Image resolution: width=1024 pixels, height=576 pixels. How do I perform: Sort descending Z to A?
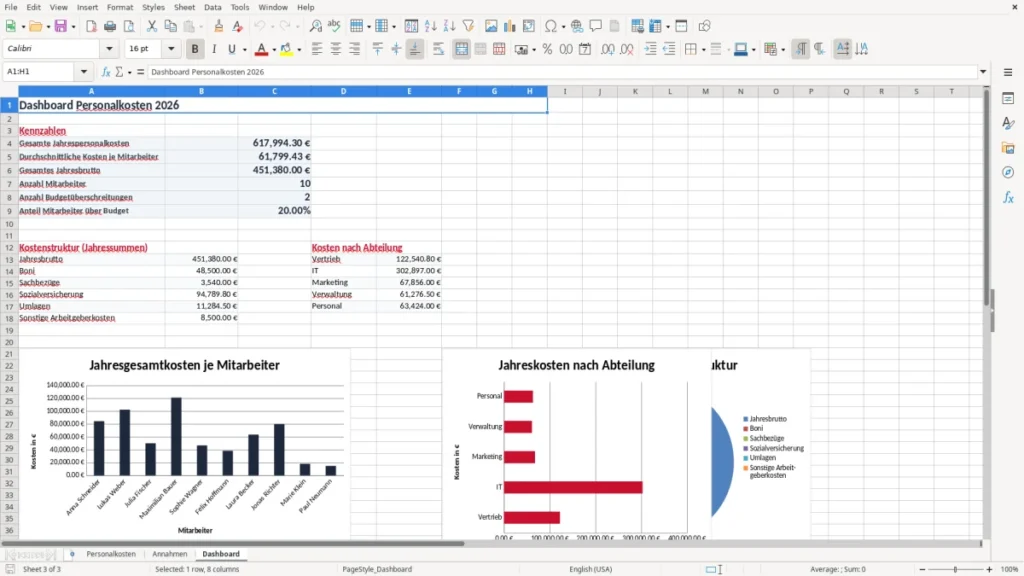449,26
